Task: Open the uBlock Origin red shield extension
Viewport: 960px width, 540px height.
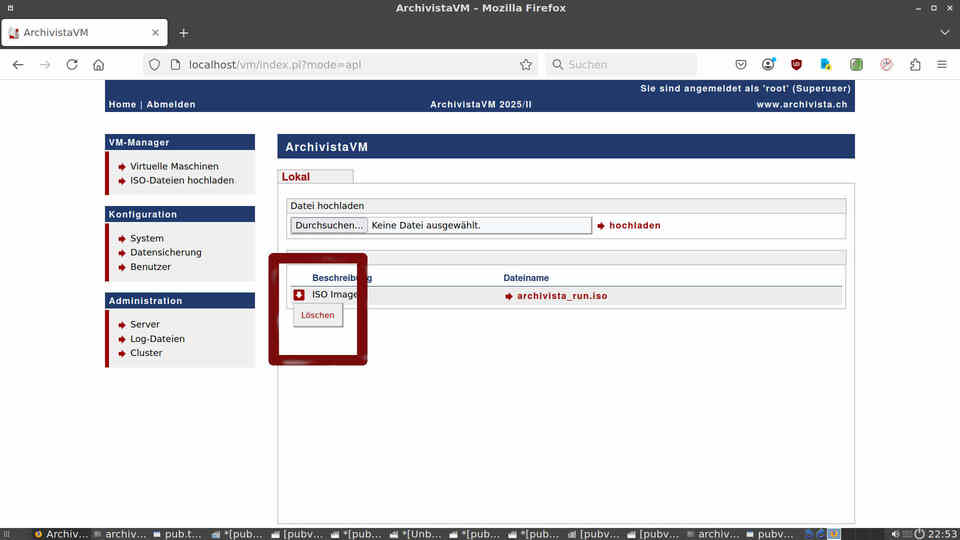Action: coord(796,64)
